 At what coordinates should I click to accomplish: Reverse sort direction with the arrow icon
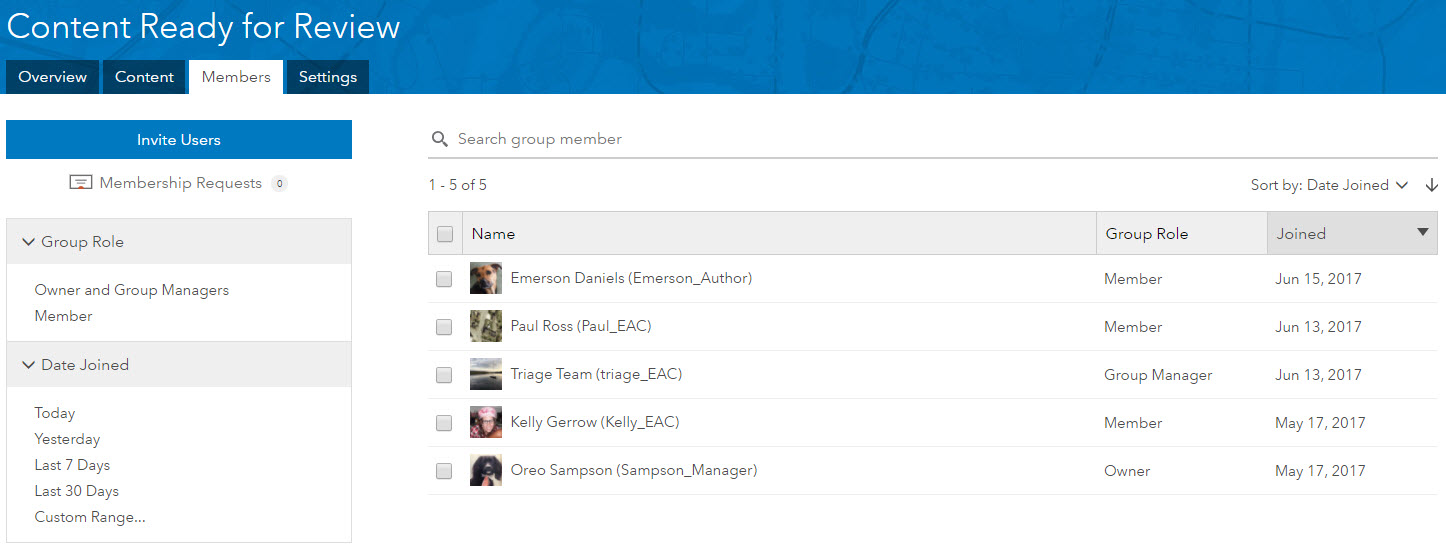[1431, 185]
